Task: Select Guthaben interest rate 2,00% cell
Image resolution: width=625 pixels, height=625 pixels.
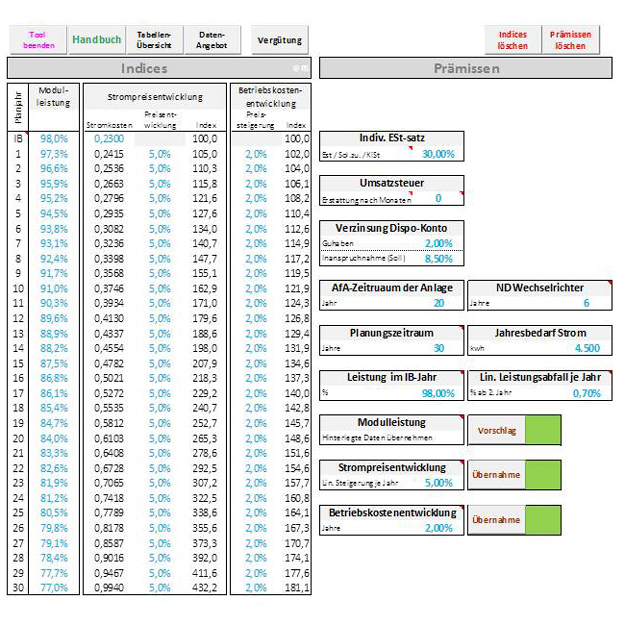Action: pos(437,243)
